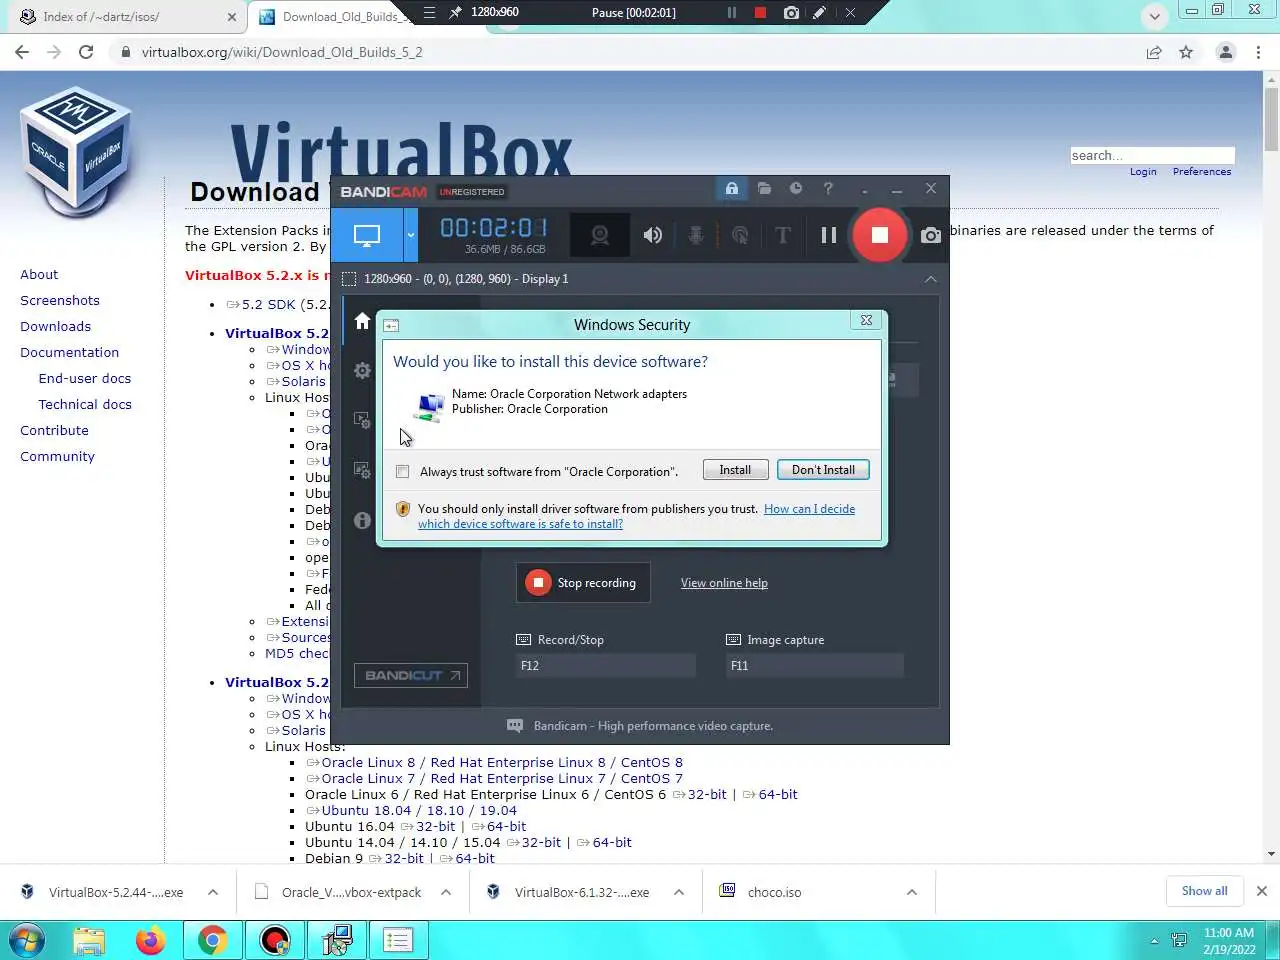Toggle webcam overlay in Bandicam toolbar
The width and height of the screenshot is (1280, 960).
click(599, 235)
